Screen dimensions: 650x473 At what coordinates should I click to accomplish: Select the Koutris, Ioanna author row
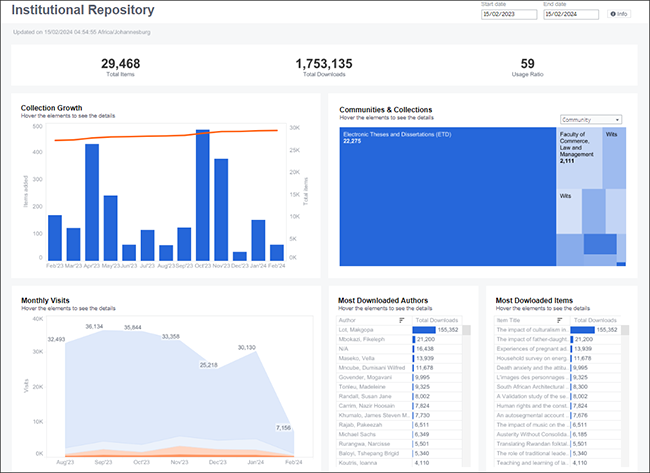399,463
